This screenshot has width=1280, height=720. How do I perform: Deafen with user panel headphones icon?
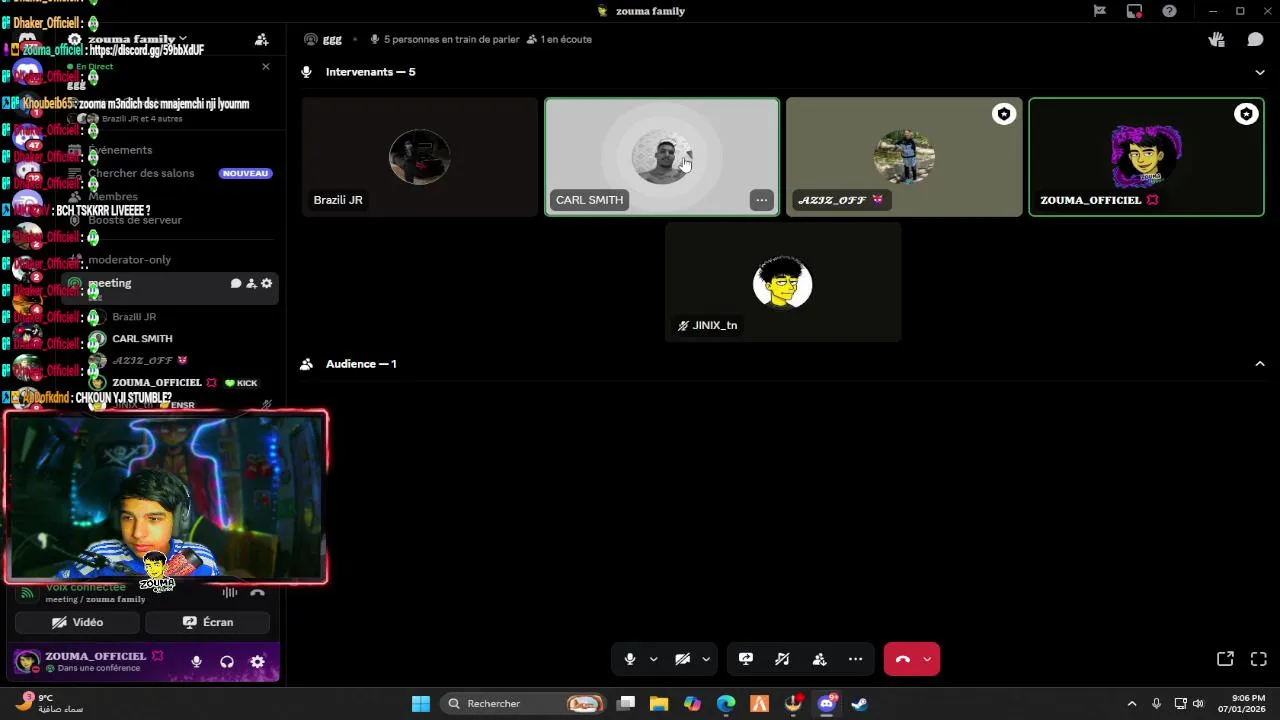click(x=227, y=661)
